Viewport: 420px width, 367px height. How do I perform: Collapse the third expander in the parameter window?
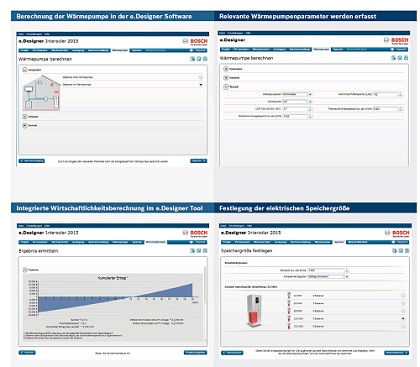226,87
